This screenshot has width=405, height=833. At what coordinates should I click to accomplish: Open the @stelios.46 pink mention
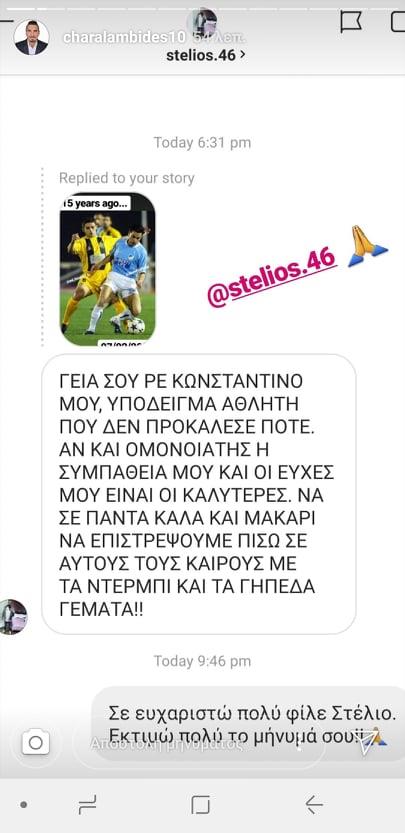pyautogui.click(x=271, y=278)
